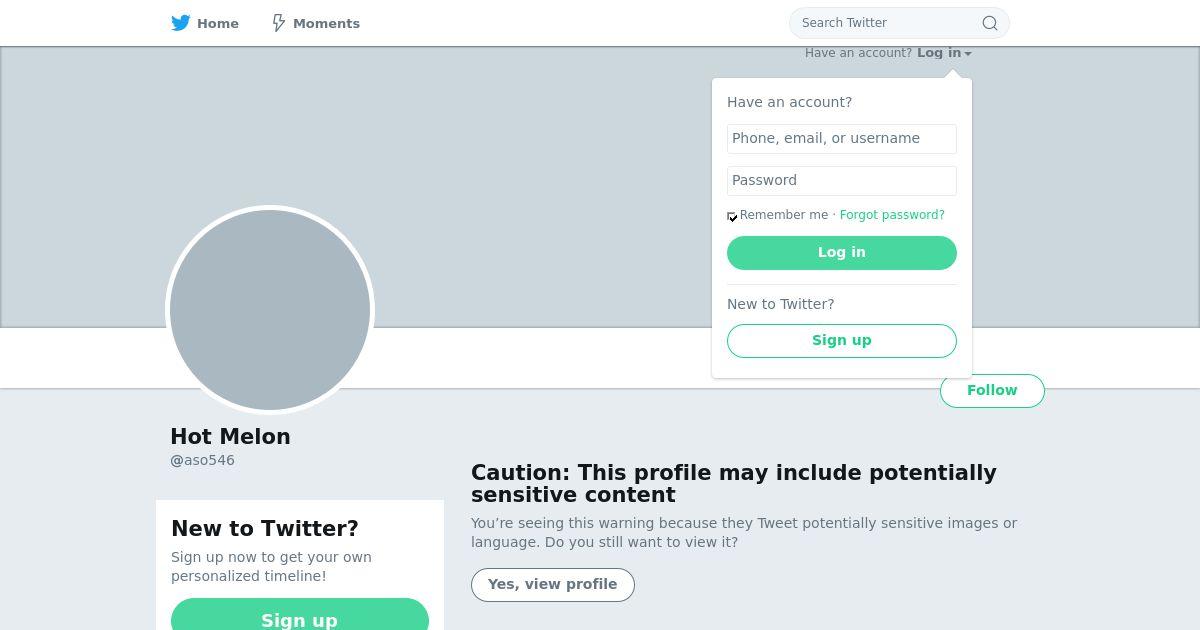Click the search magnifier icon

pyautogui.click(x=989, y=23)
